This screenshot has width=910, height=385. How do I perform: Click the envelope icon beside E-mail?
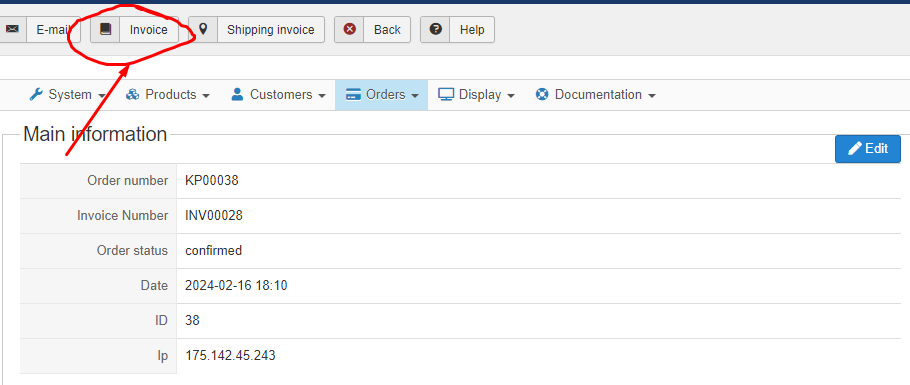click(x=12, y=30)
